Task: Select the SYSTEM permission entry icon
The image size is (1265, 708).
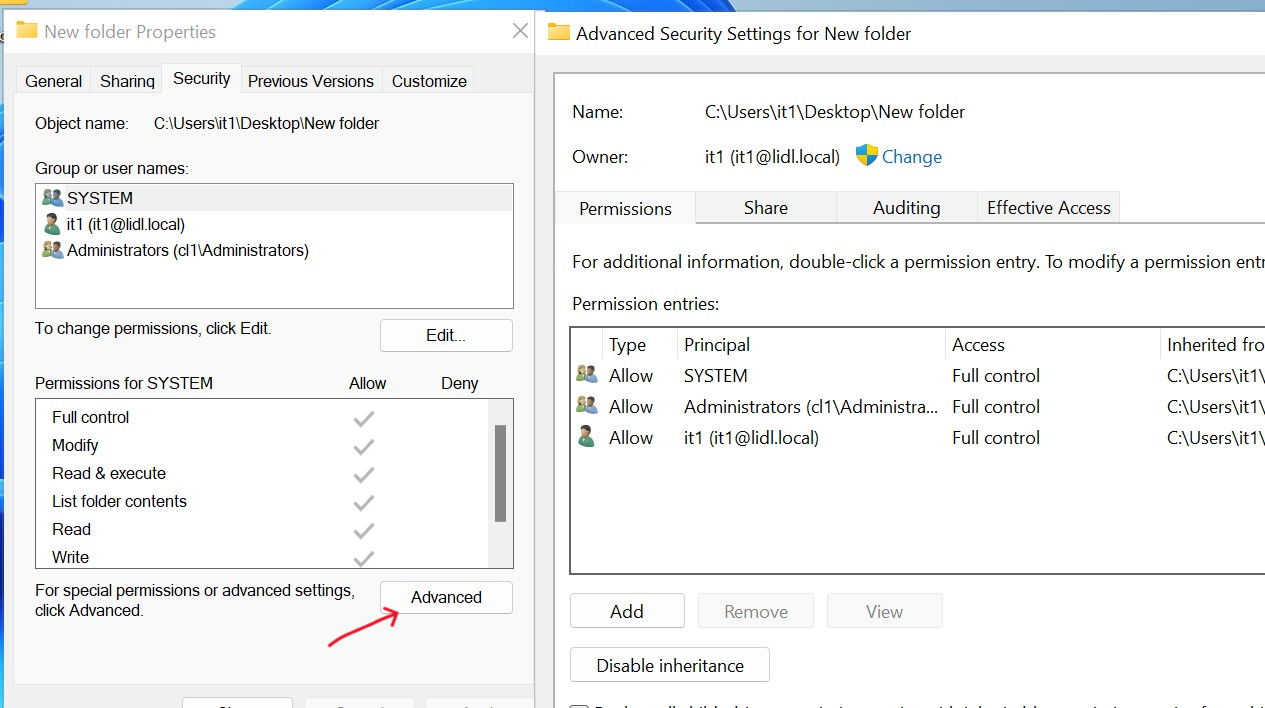Action: click(587, 375)
